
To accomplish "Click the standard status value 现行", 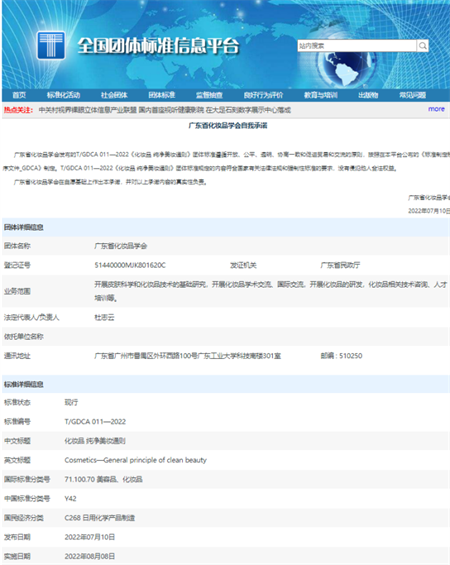I will tap(71, 402).
